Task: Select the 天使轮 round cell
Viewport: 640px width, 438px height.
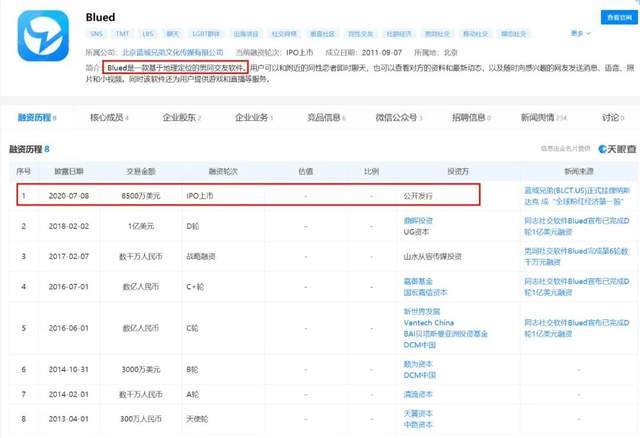Action: 197,419
